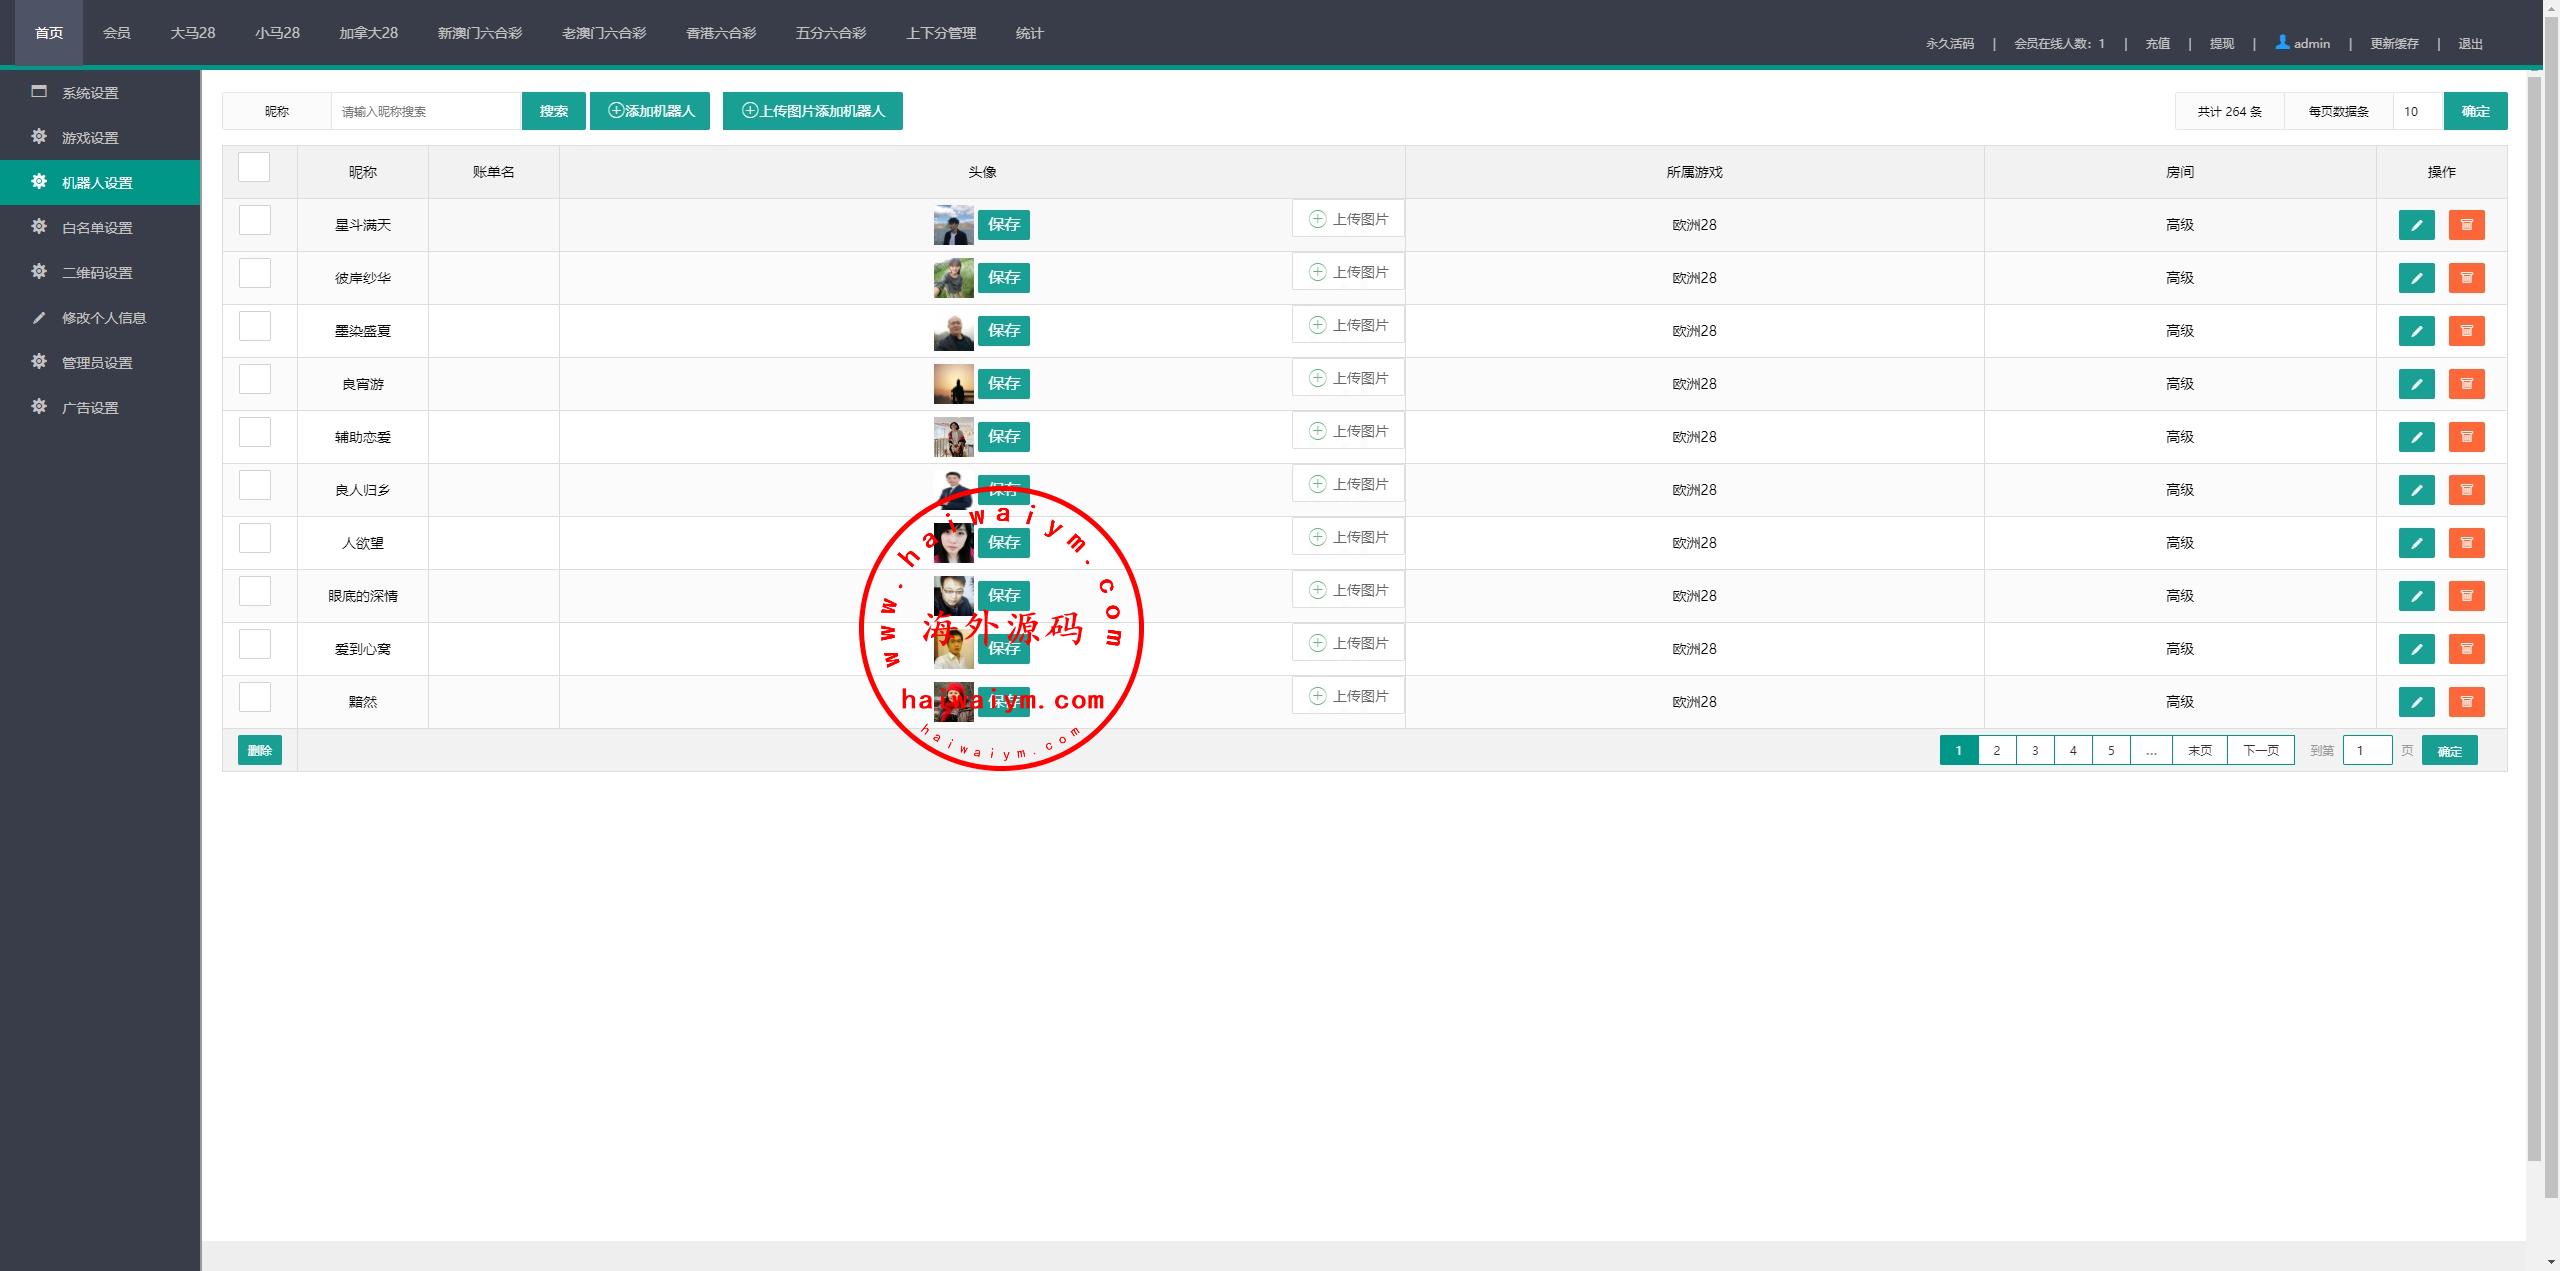
Task: Tick the checkbox for 辅助恋爱 row
Action: click(x=255, y=432)
